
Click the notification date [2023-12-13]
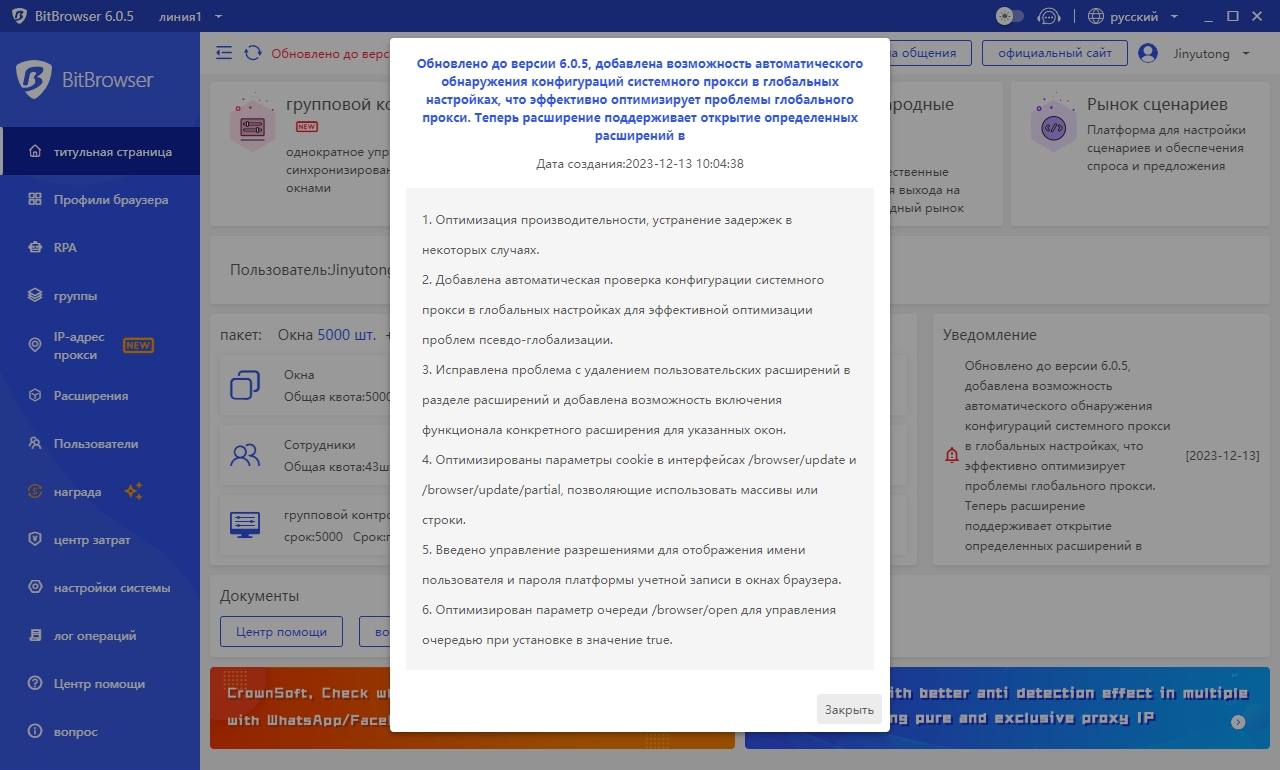[x=1222, y=456]
